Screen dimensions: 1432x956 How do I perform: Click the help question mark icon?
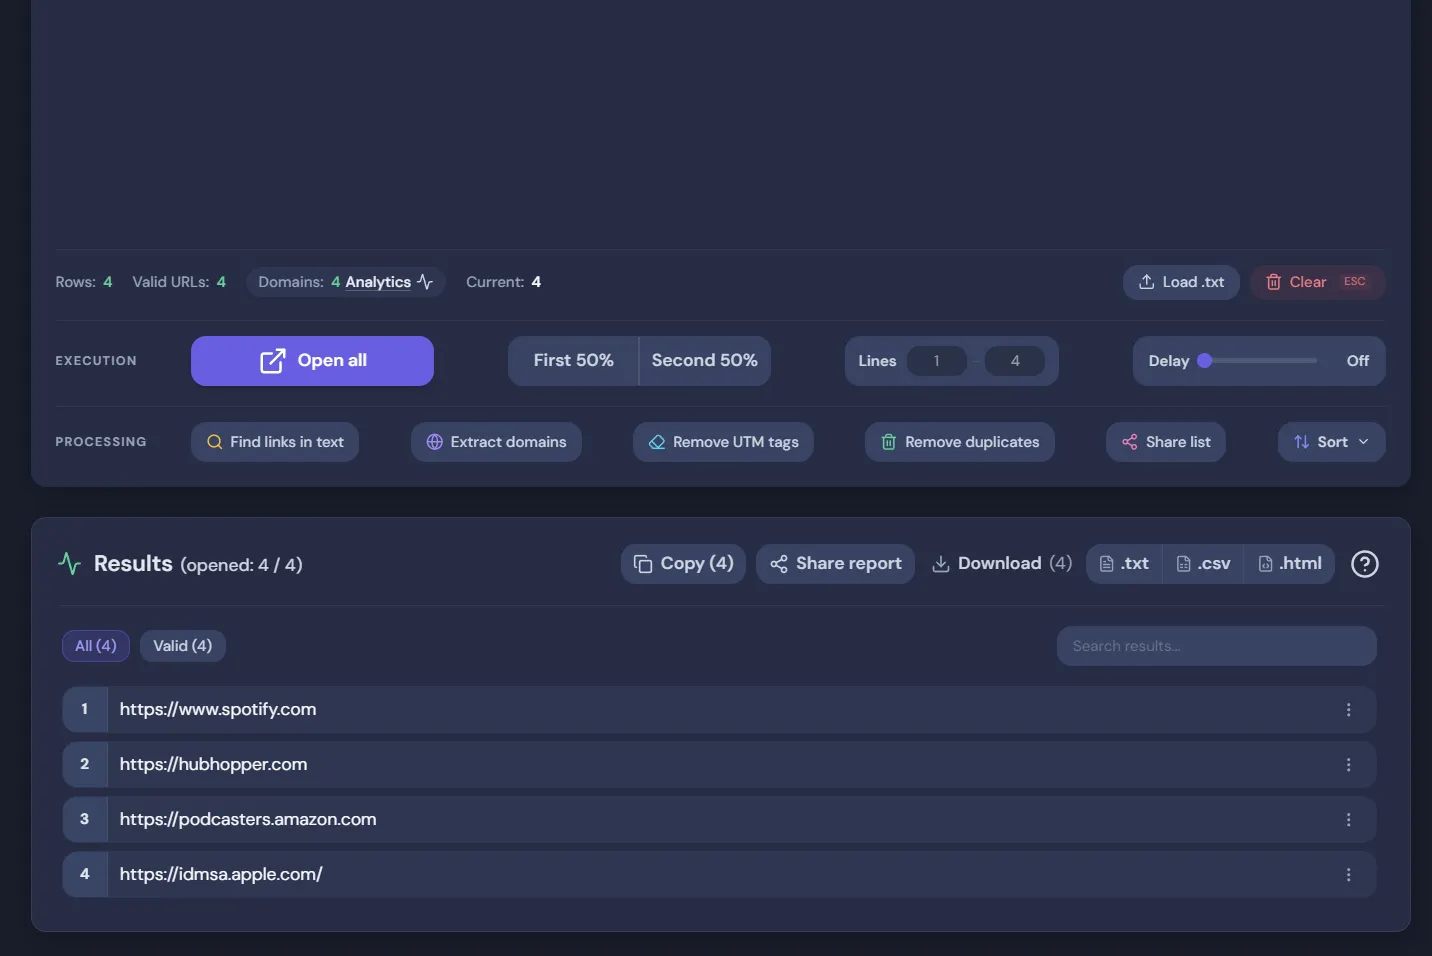[x=1365, y=564]
